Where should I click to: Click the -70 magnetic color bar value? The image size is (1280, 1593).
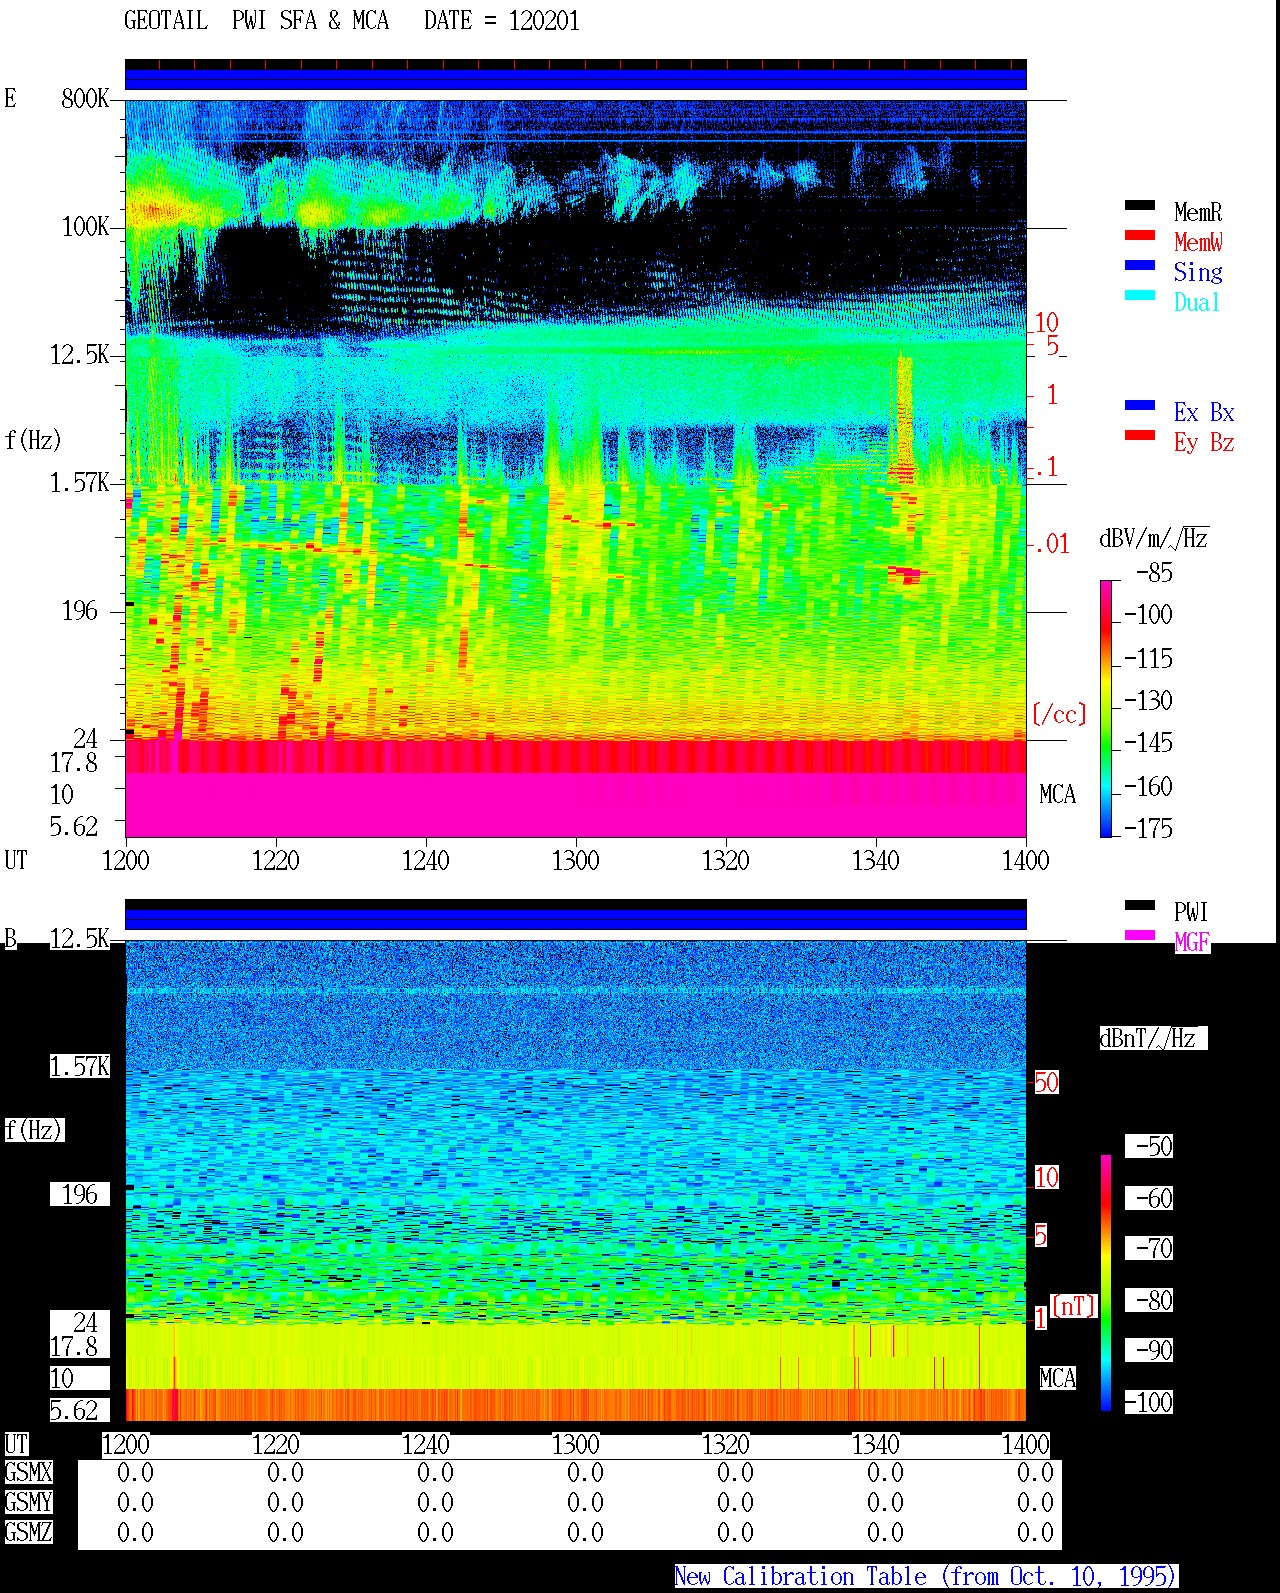[x=1149, y=1248]
